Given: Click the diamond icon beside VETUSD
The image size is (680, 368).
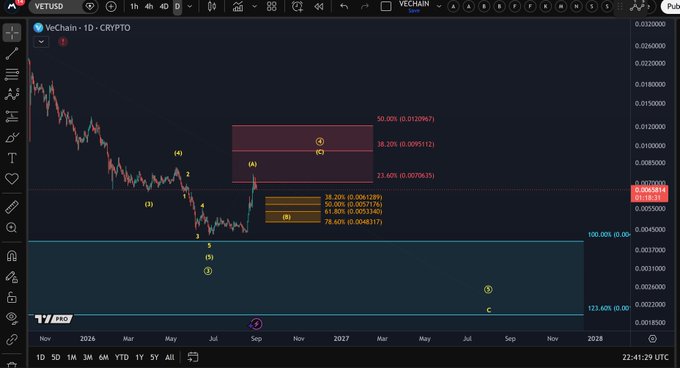Looking at the screenshot, I should pos(90,7).
